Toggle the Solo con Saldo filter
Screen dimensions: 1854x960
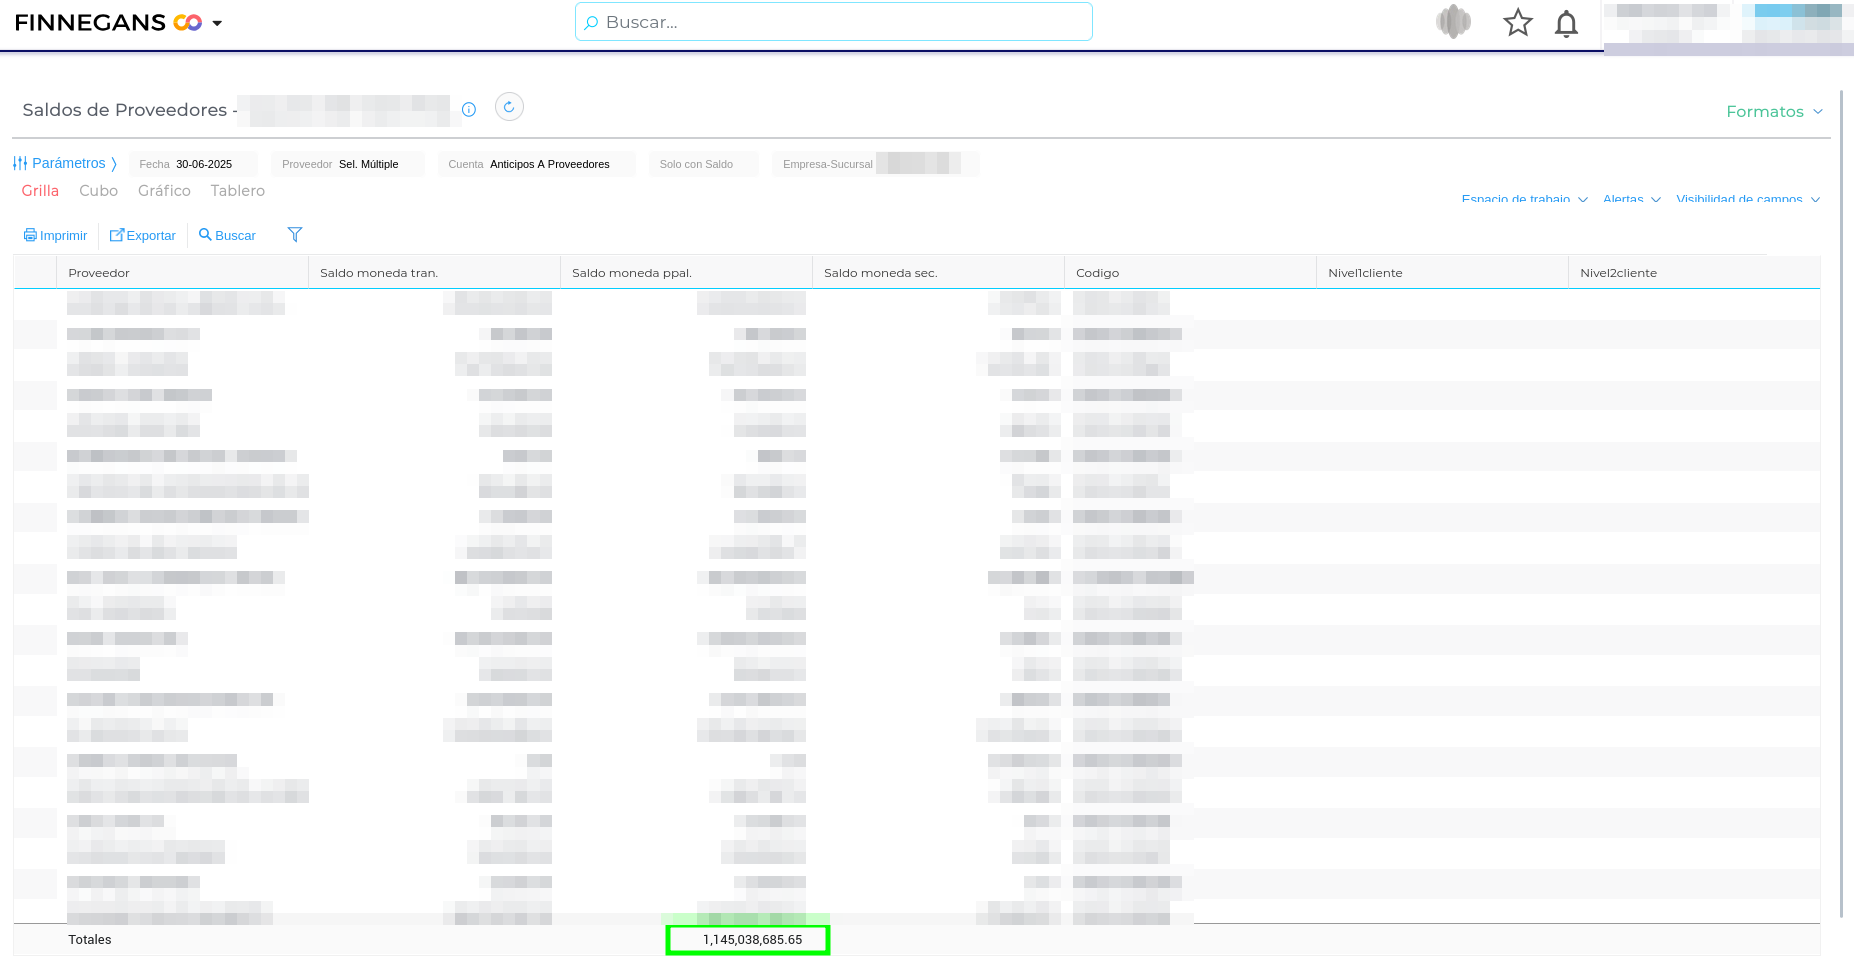[x=697, y=164]
